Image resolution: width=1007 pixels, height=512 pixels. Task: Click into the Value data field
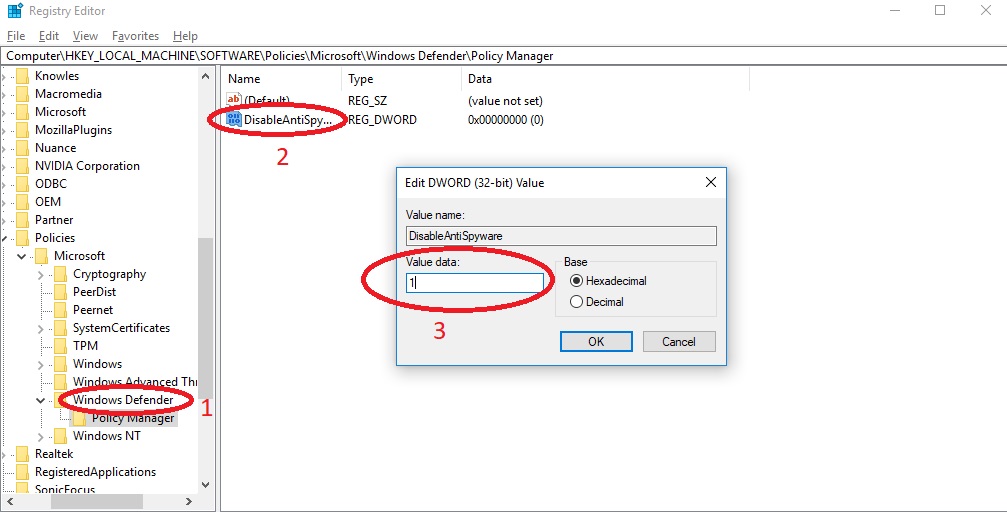pyautogui.click(x=475, y=283)
